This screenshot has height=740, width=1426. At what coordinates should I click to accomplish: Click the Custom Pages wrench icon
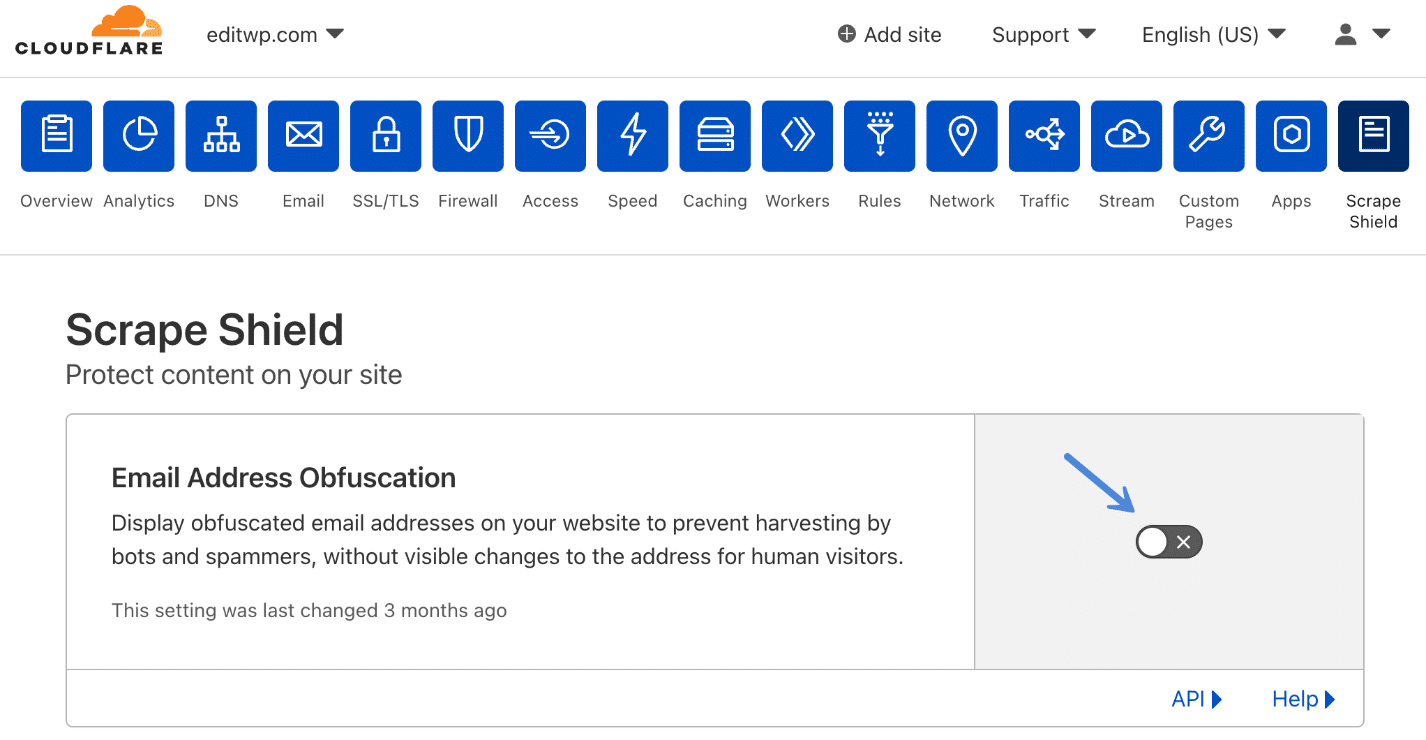tap(1208, 135)
